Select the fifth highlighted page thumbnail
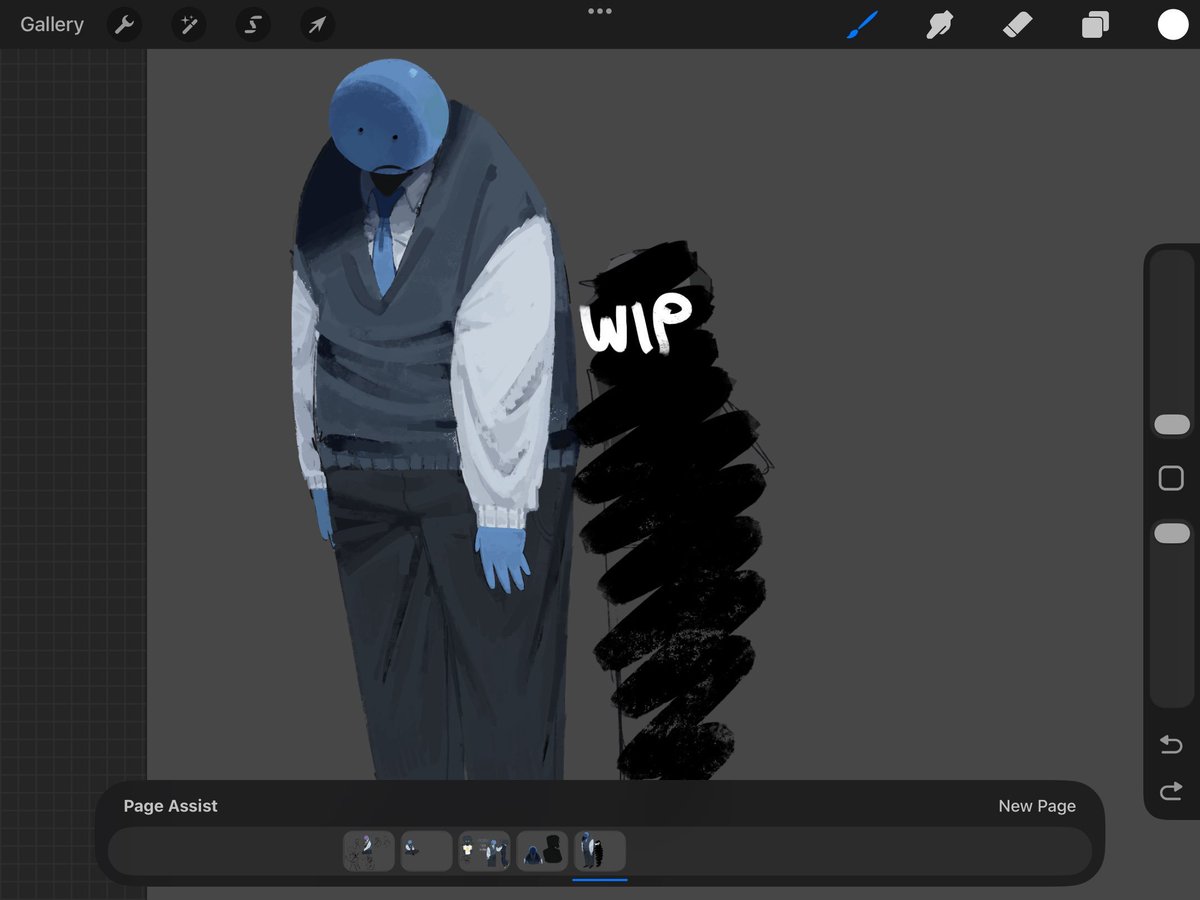This screenshot has height=900, width=1200. click(600, 851)
